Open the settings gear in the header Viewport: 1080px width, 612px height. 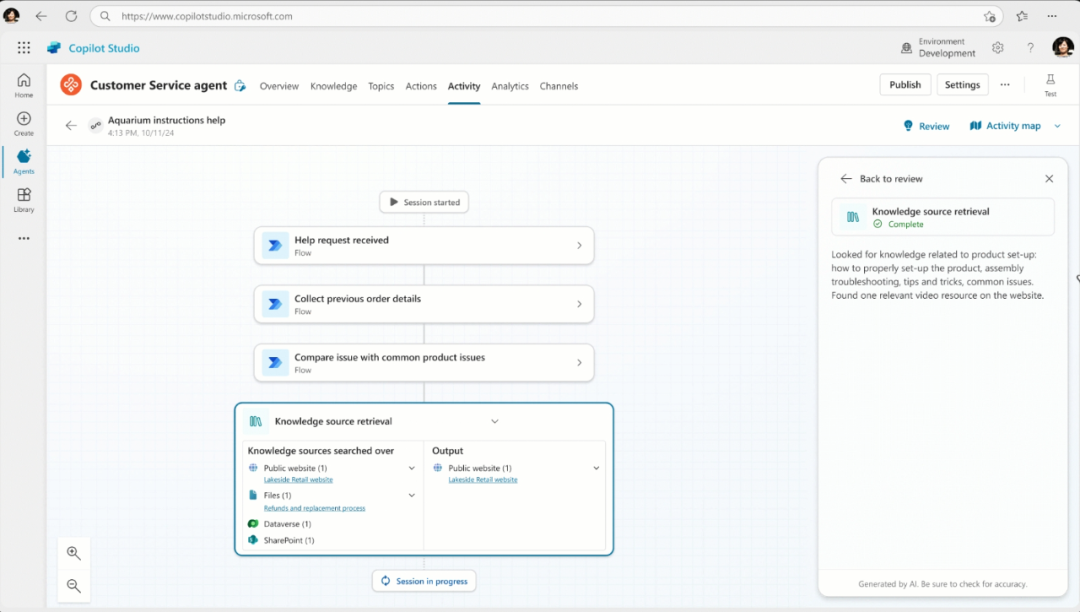tap(997, 48)
